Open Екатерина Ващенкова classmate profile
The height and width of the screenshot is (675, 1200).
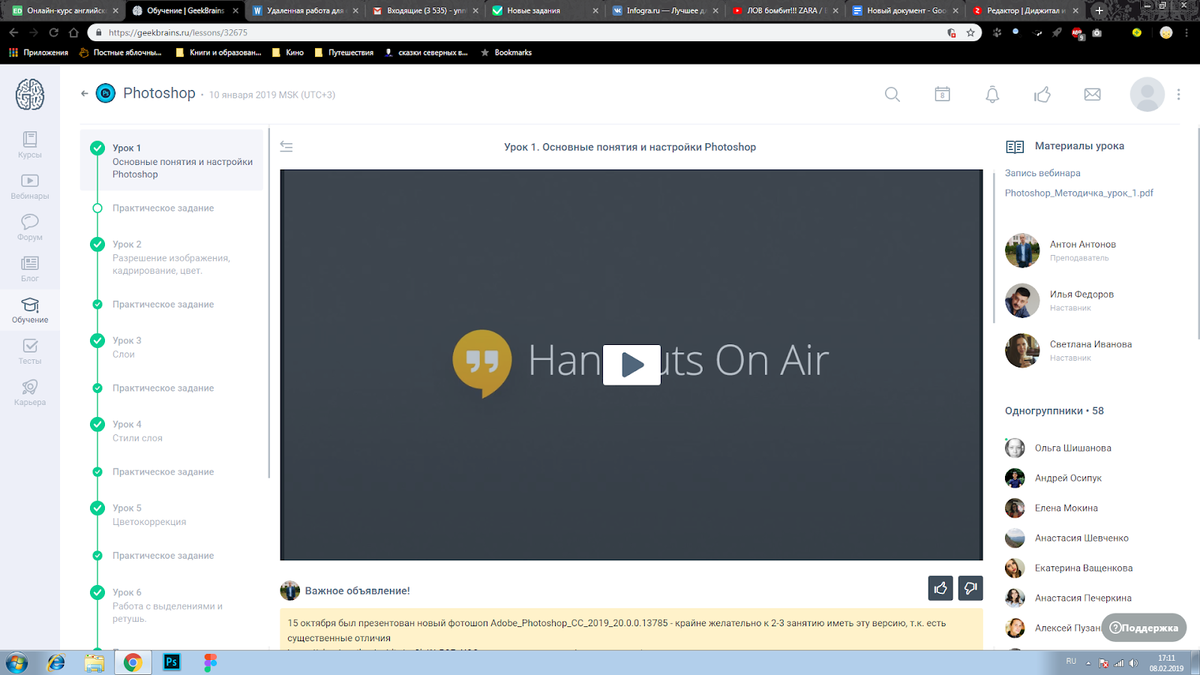pyautogui.click(x=1084, y=568)
